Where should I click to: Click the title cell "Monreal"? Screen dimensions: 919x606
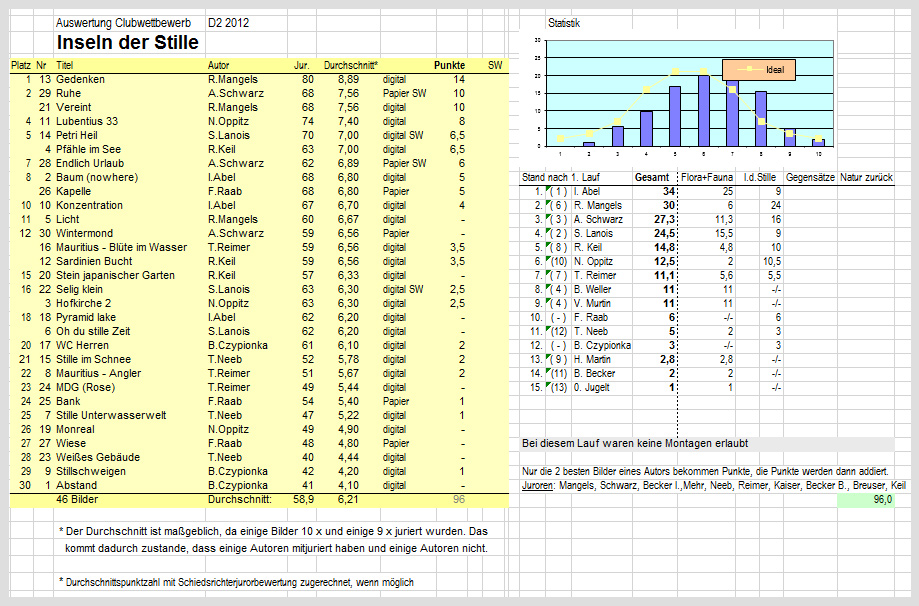[x=75, y=430]
